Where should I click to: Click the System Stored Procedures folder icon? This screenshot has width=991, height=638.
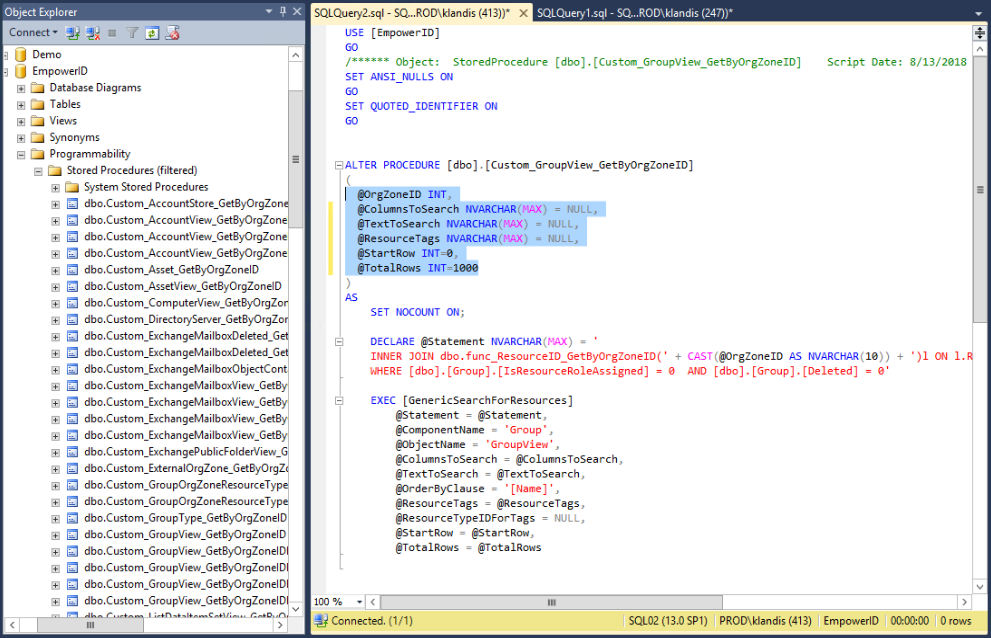click(72, 187)
